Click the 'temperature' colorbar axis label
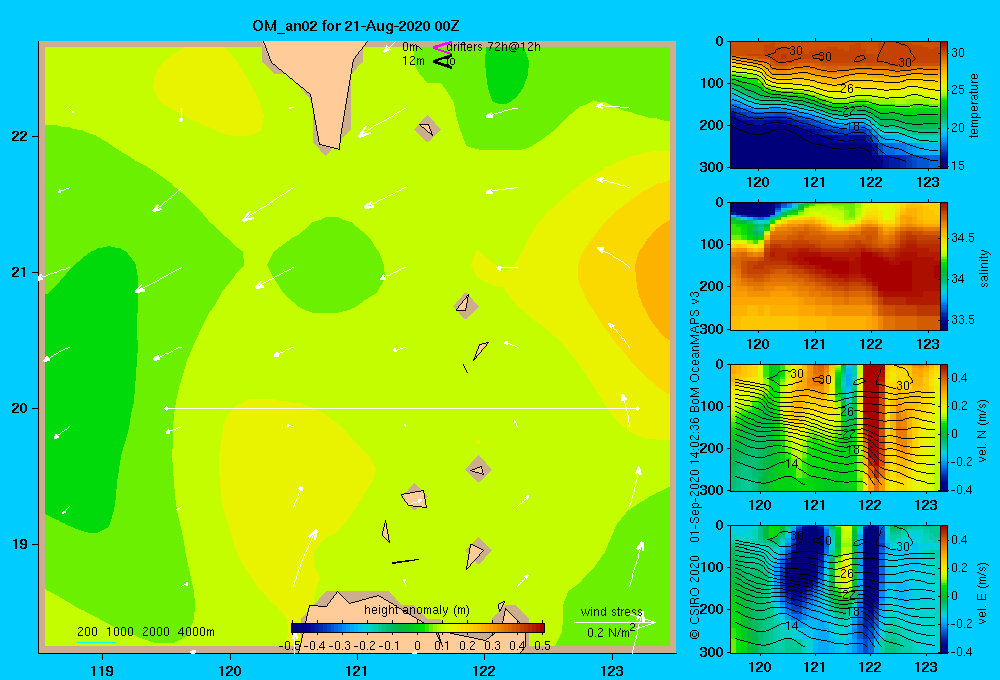Viewport: 1000px width, 680px height. 974,105
